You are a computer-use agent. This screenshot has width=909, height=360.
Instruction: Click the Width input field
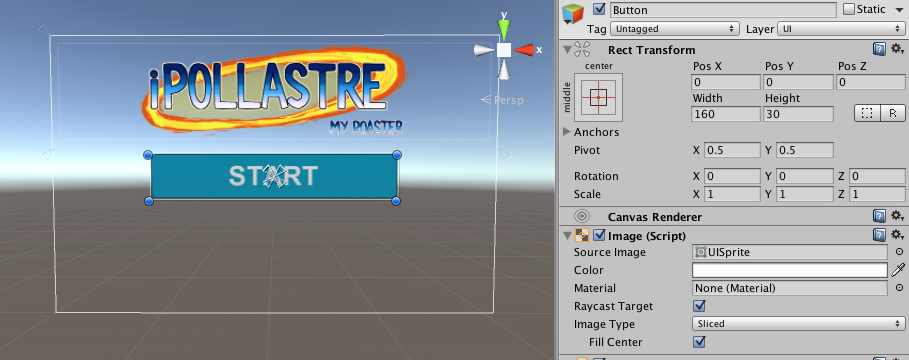pyautogui.click(x=726, y=114)
